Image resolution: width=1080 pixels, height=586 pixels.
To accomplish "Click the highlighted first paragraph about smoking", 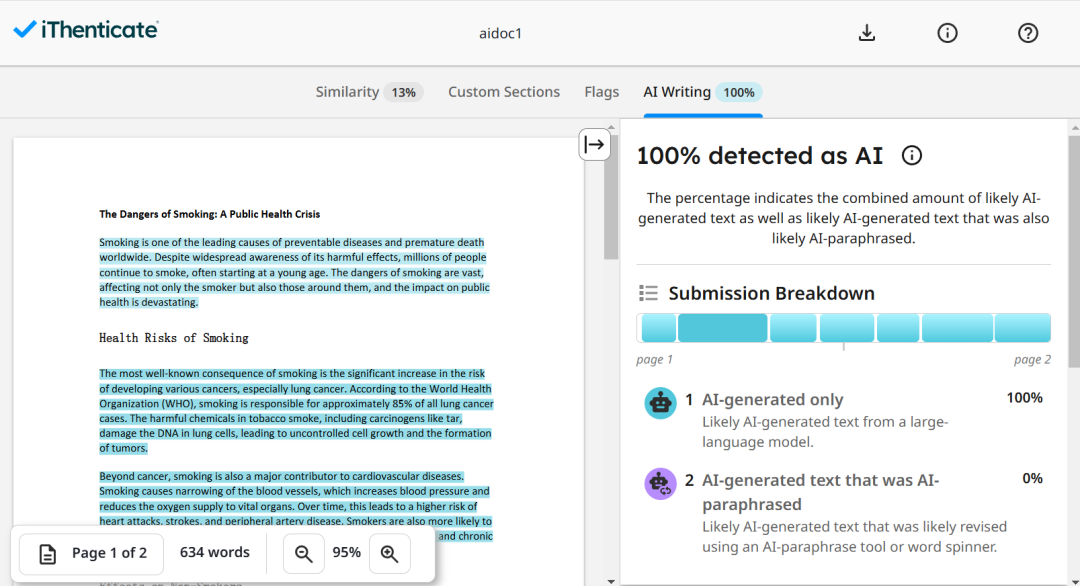I will pos(294,272).
